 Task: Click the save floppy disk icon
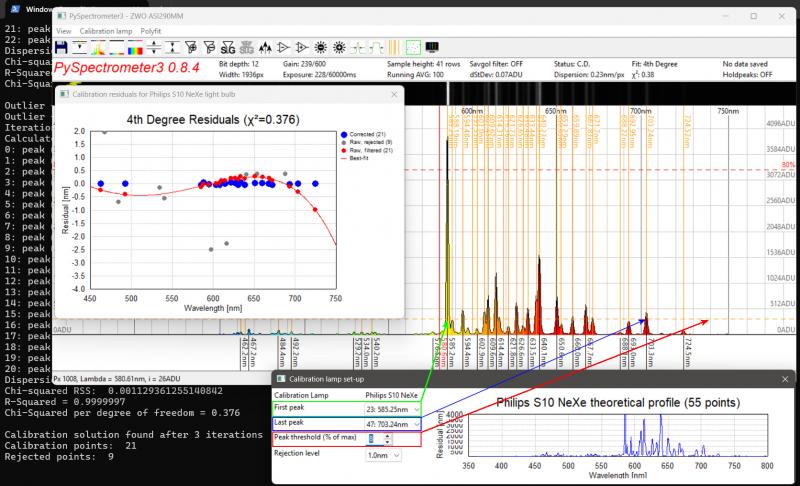click(61, 47)
